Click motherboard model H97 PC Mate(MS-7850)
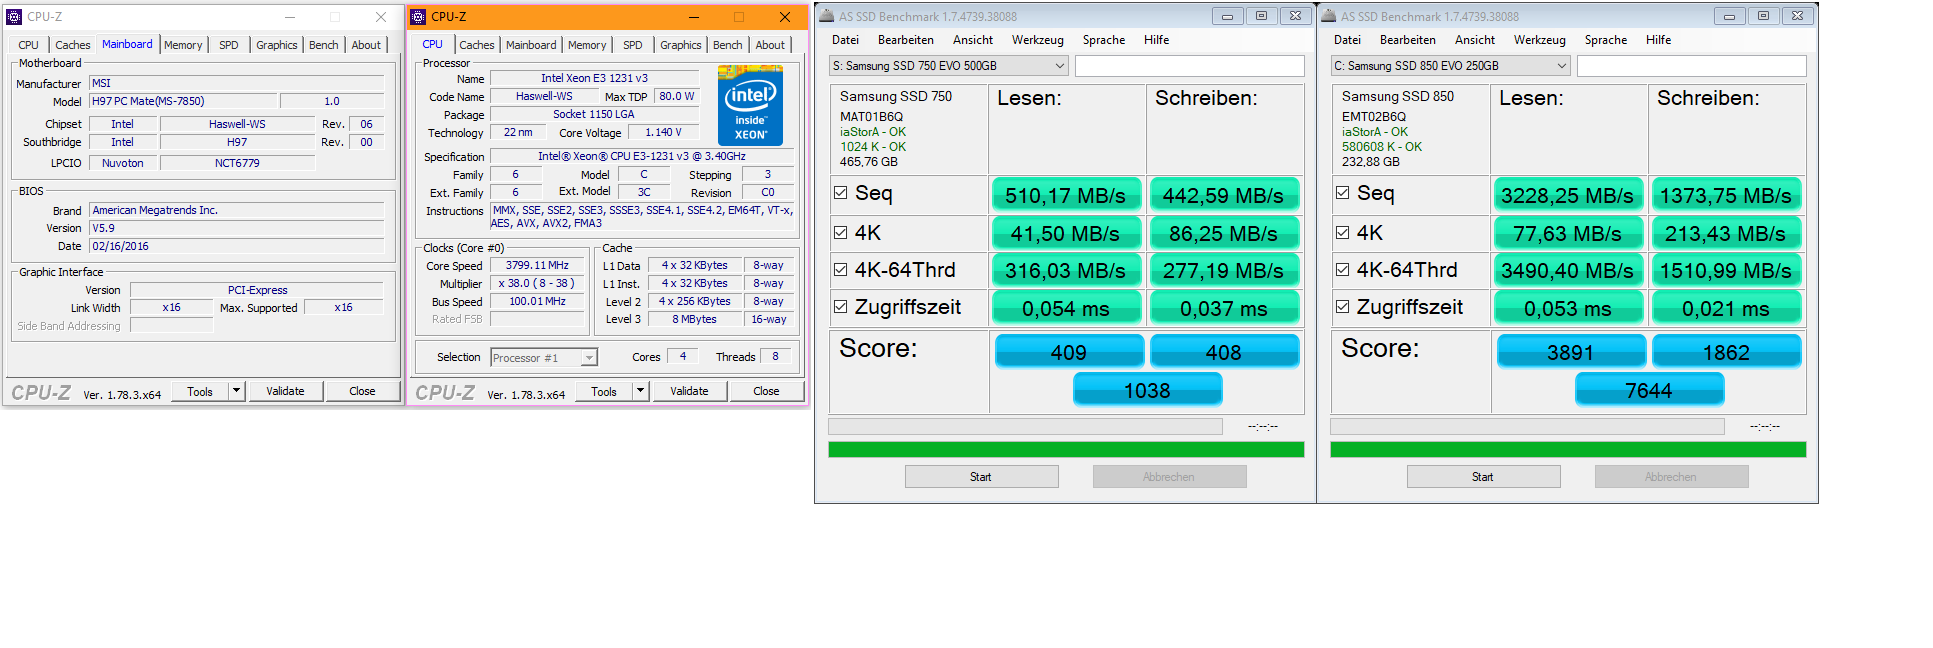Screen dimensions: 1933x648 pos(183,101)
